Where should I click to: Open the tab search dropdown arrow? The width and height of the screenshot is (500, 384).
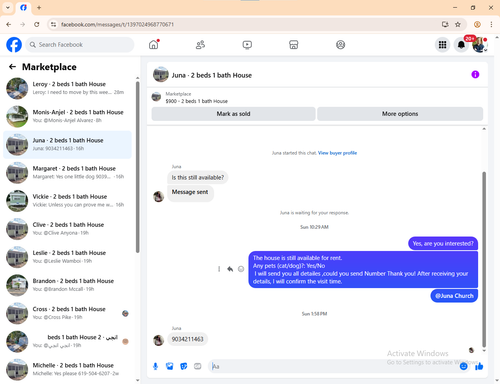pyautogui.click(x=8, y=7)
